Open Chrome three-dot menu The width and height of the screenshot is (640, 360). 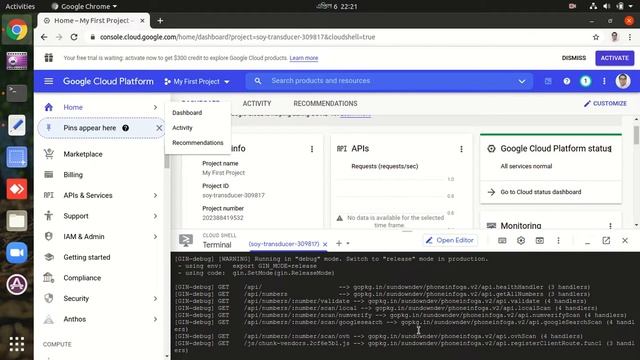630,37
